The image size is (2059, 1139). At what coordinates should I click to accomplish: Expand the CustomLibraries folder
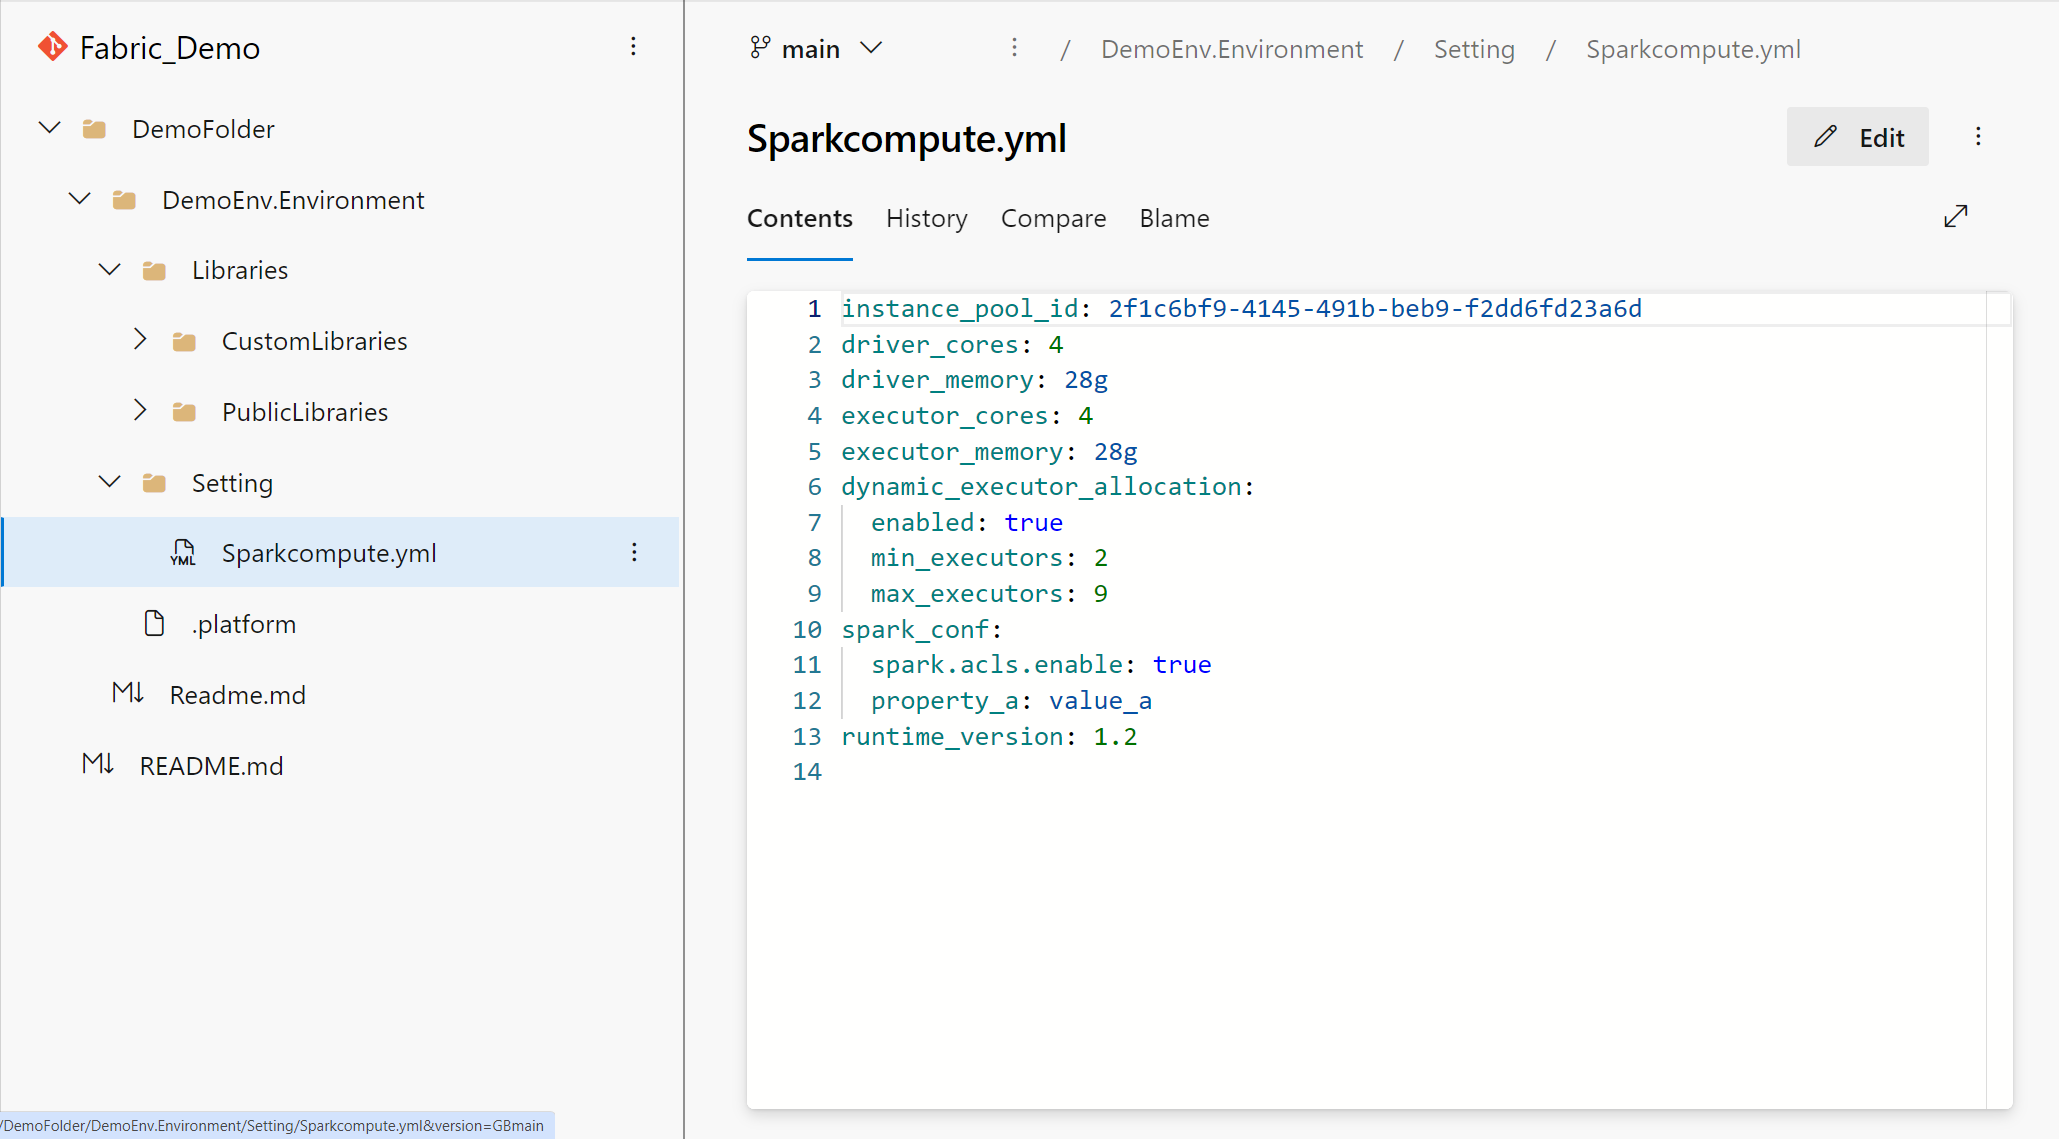[142, 339]
